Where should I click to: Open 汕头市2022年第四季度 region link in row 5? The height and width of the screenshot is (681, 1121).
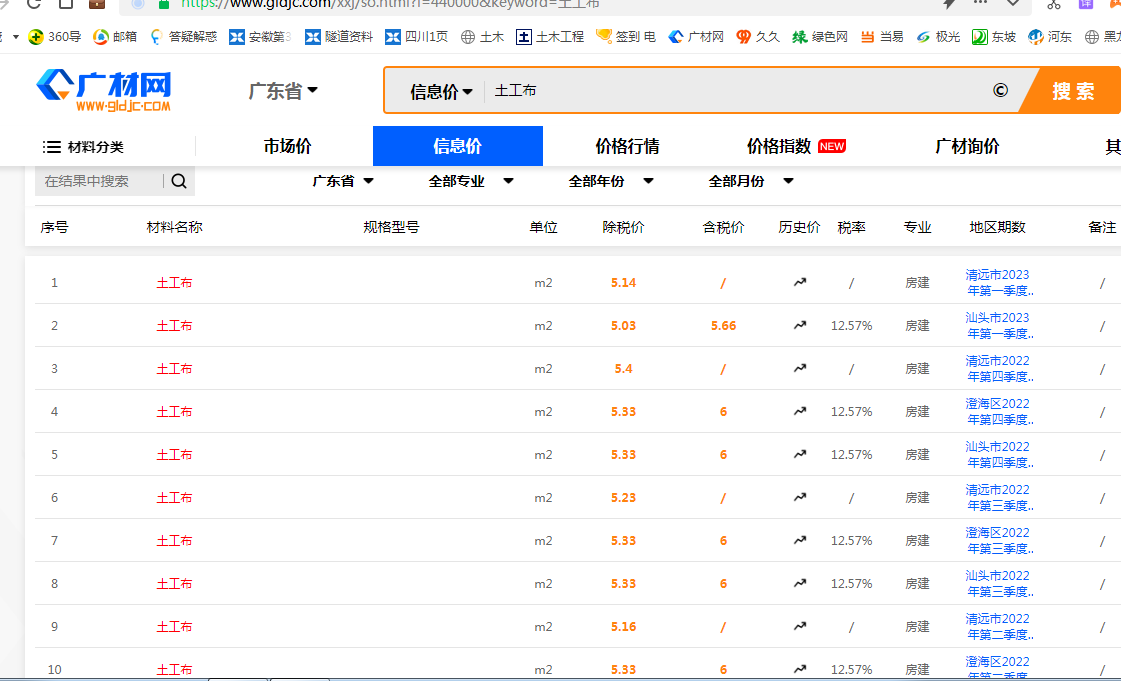(x=999, y=454)
